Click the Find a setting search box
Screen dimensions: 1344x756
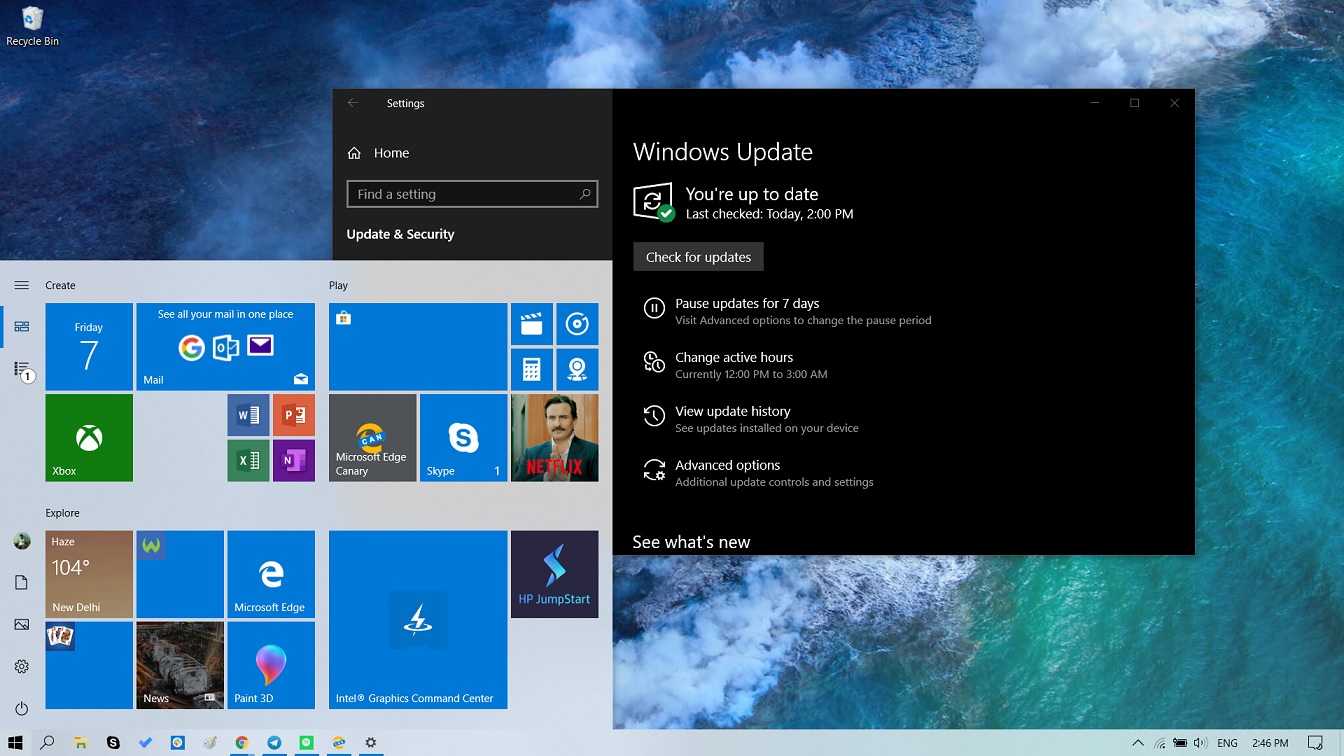(x=472, y=194)
